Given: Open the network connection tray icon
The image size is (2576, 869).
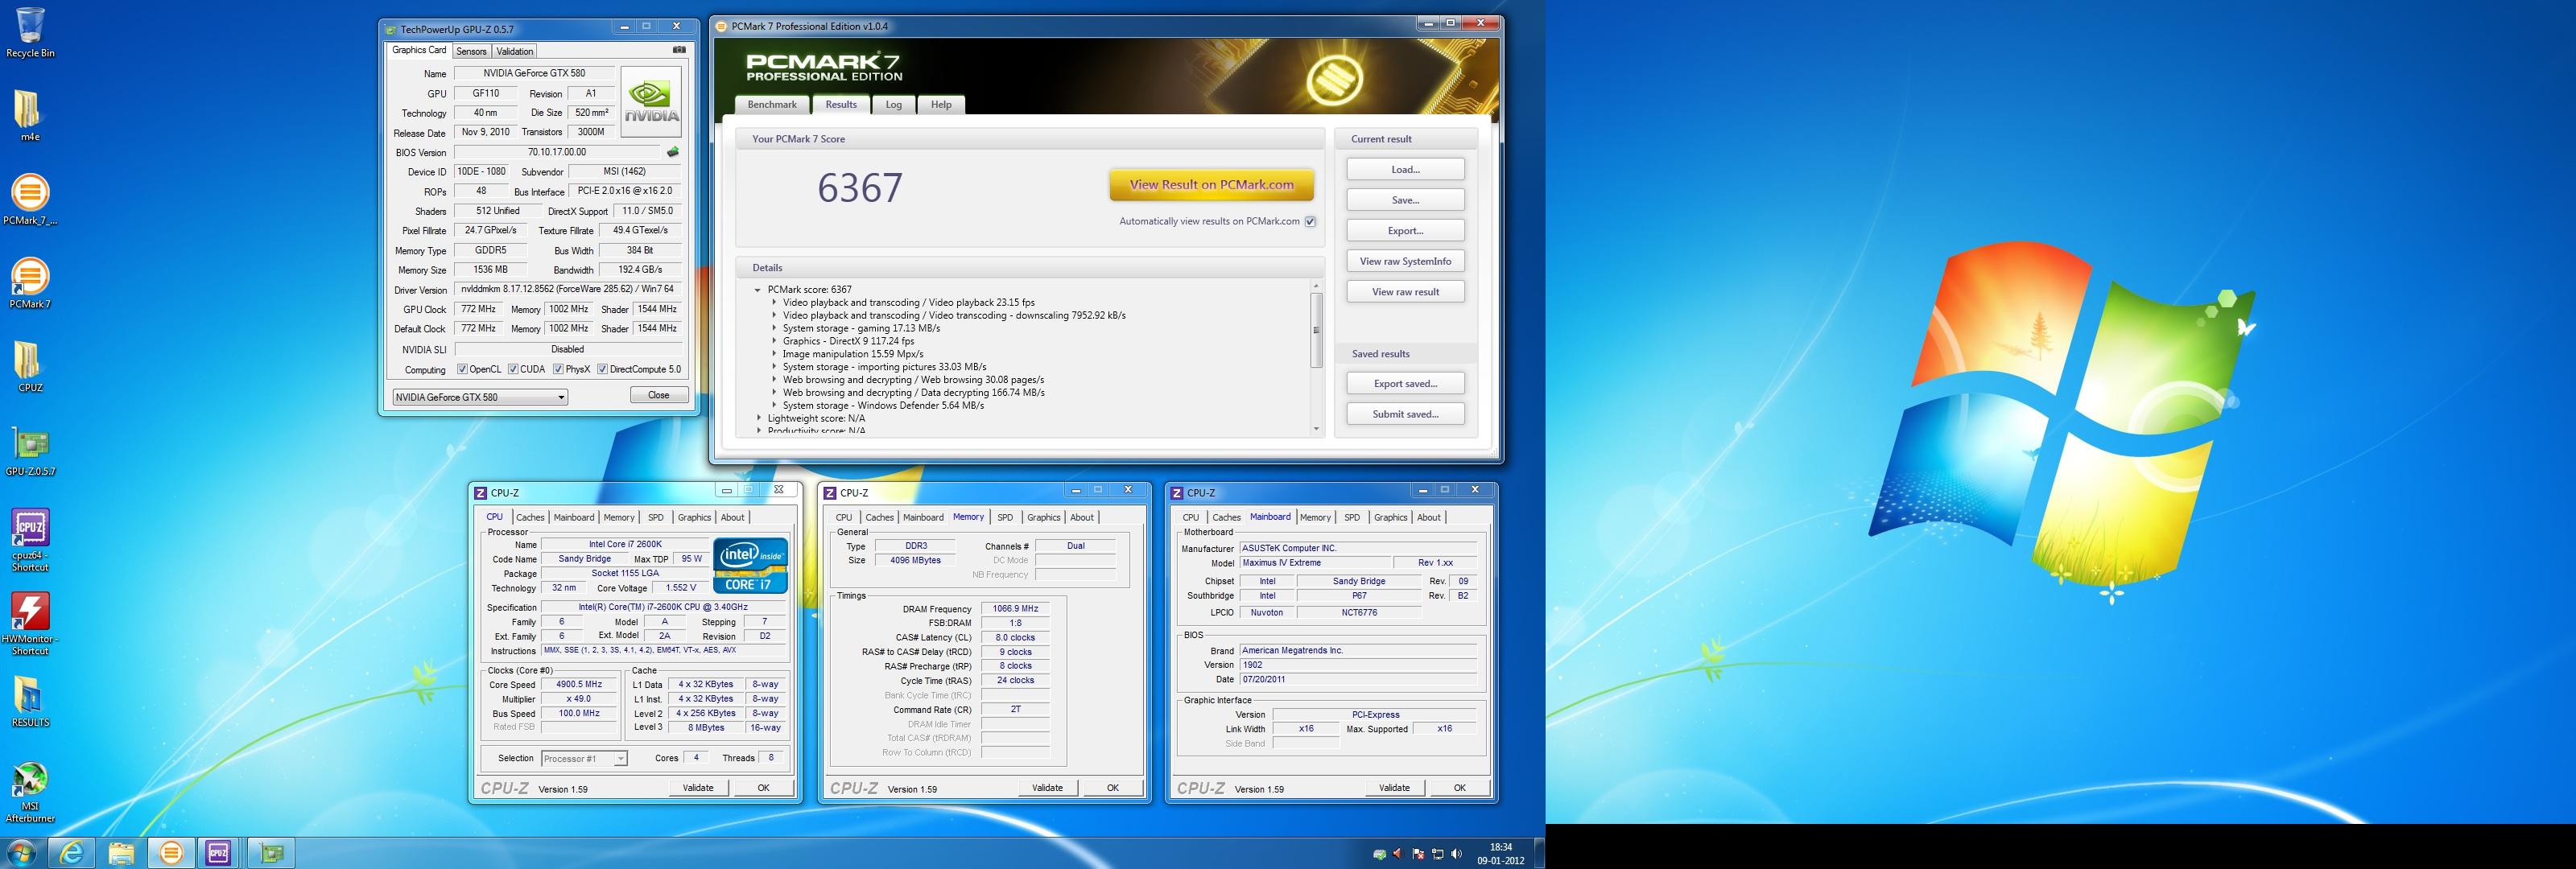Looking at the screenshot, I should 1437,854.
